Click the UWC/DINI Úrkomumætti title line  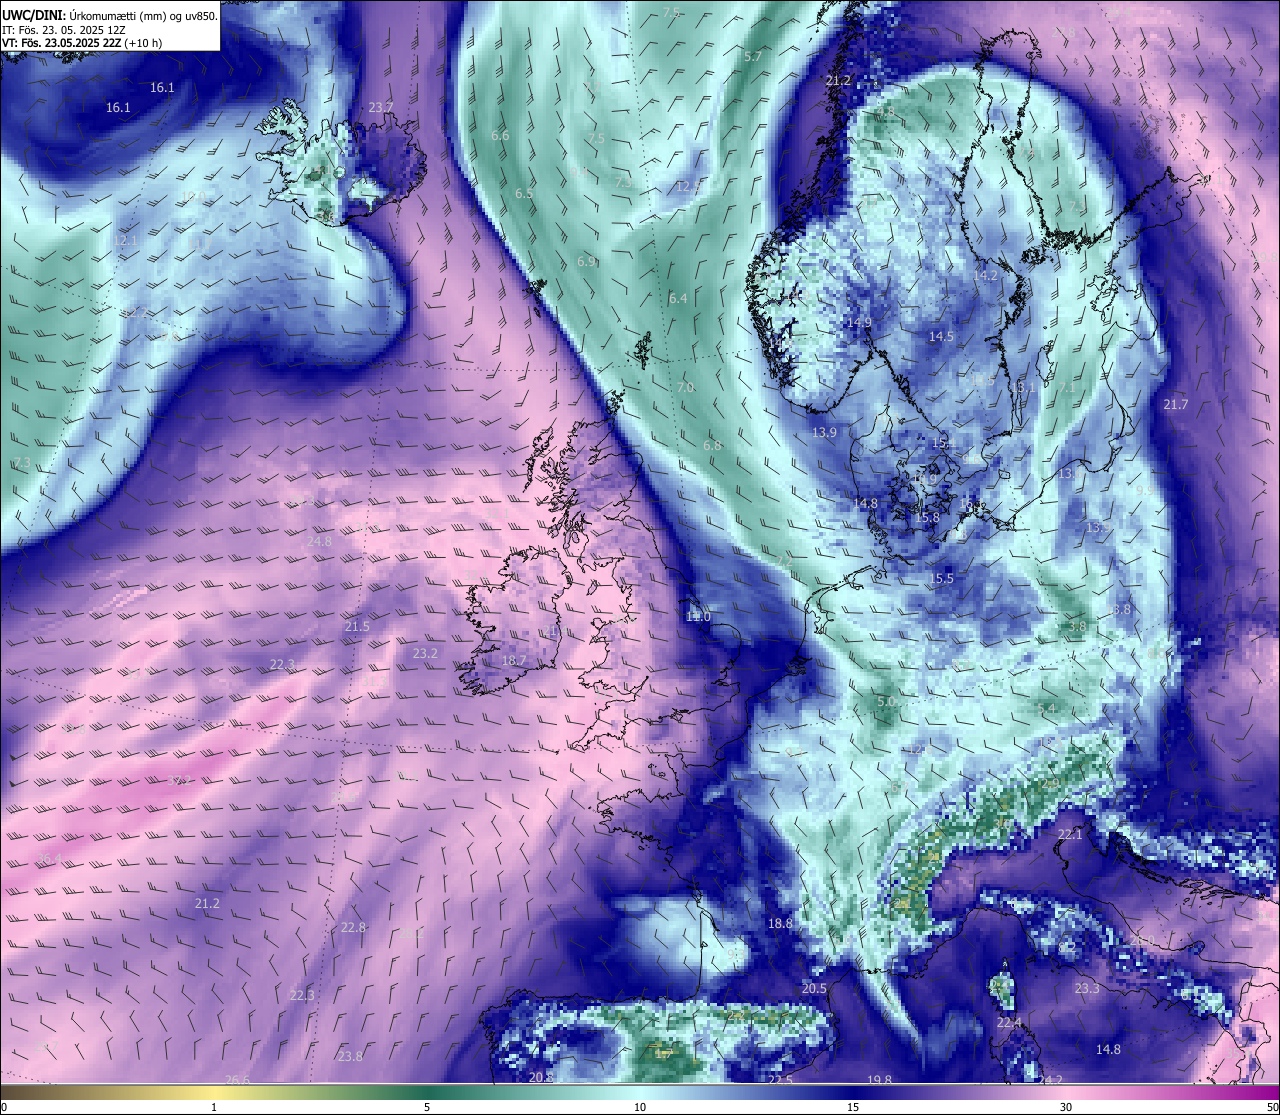tap(110, 16)
